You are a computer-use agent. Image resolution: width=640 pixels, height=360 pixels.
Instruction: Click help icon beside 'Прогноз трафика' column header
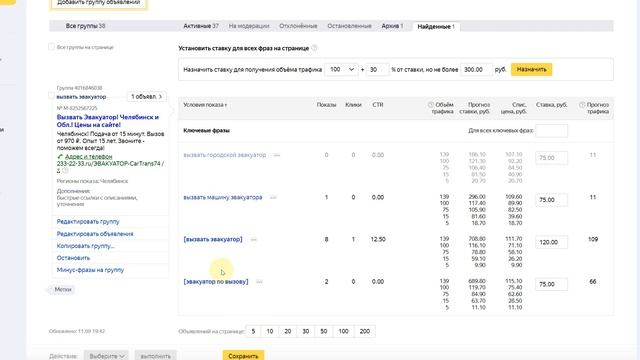pos(582,105)
